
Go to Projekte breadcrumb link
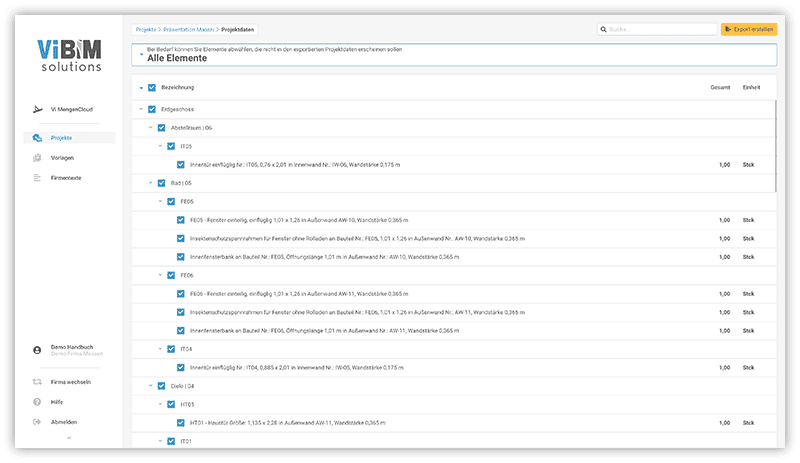(x=146, y=30)
